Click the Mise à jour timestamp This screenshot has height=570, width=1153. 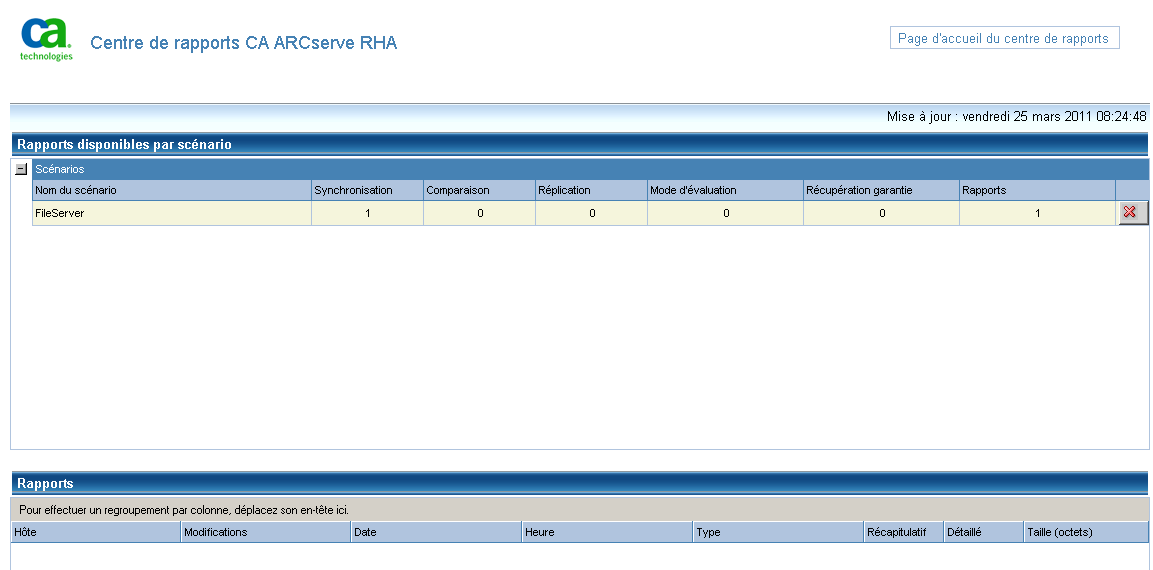[1016, 116]
